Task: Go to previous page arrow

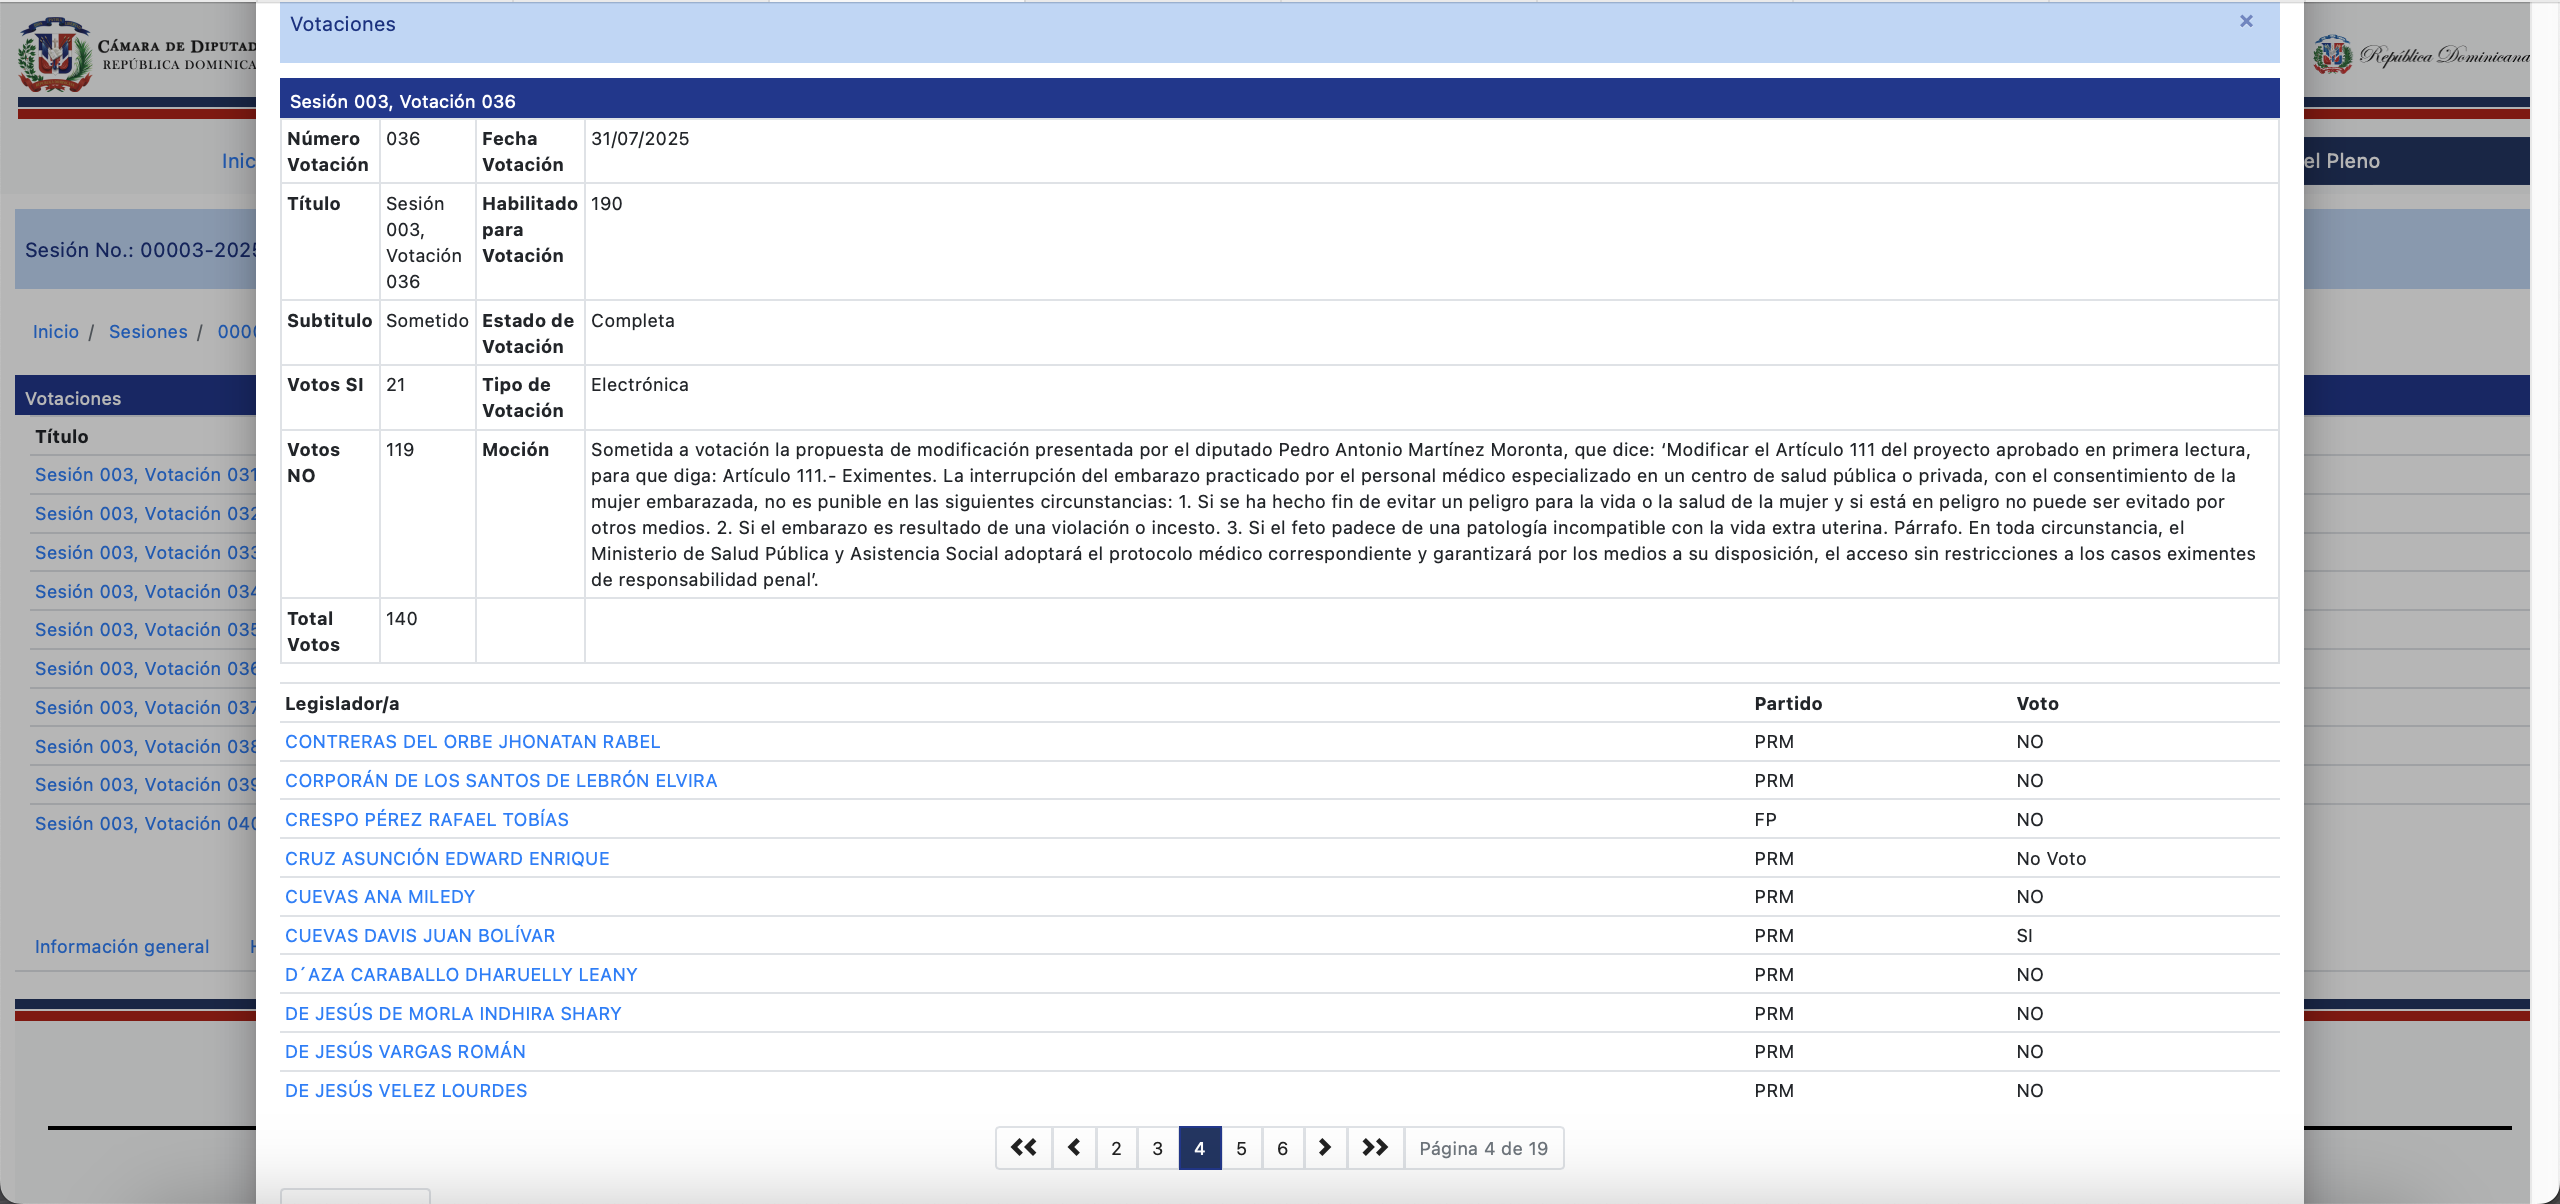Action: pos(1074,1147)
